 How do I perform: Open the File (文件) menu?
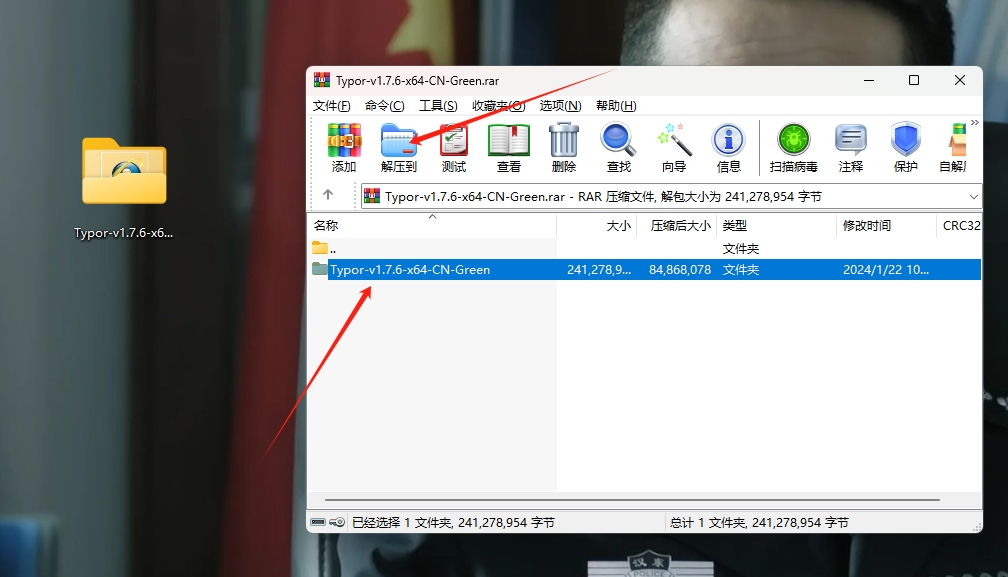(x=332, y=106)
